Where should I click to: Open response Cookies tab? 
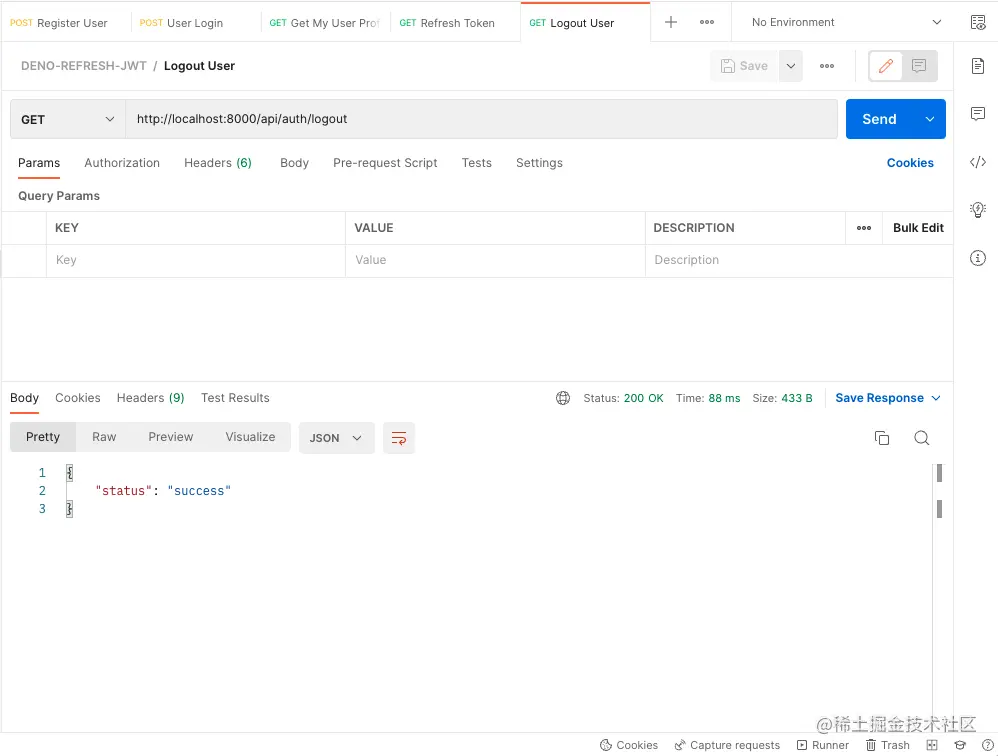78,398
